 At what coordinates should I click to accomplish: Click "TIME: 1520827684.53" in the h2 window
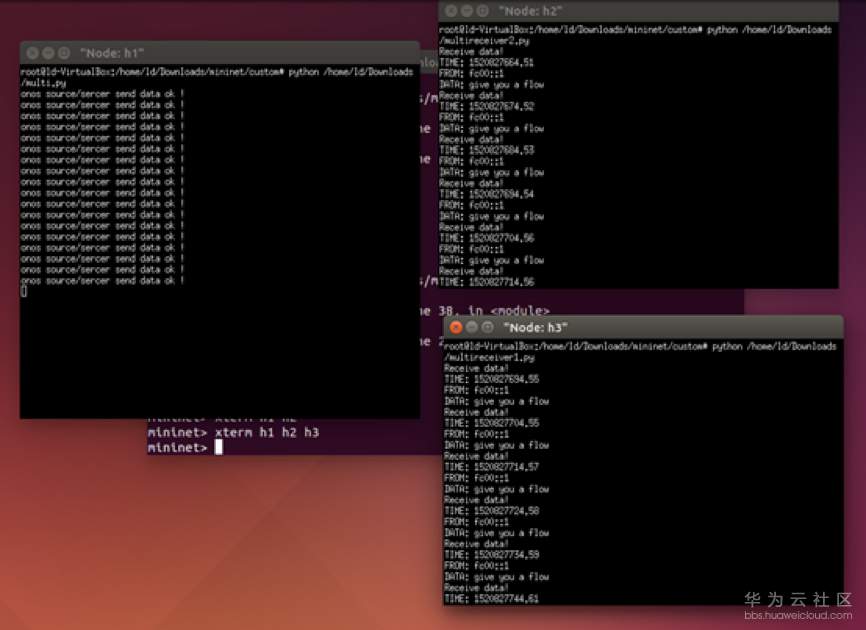pos(487,150)
